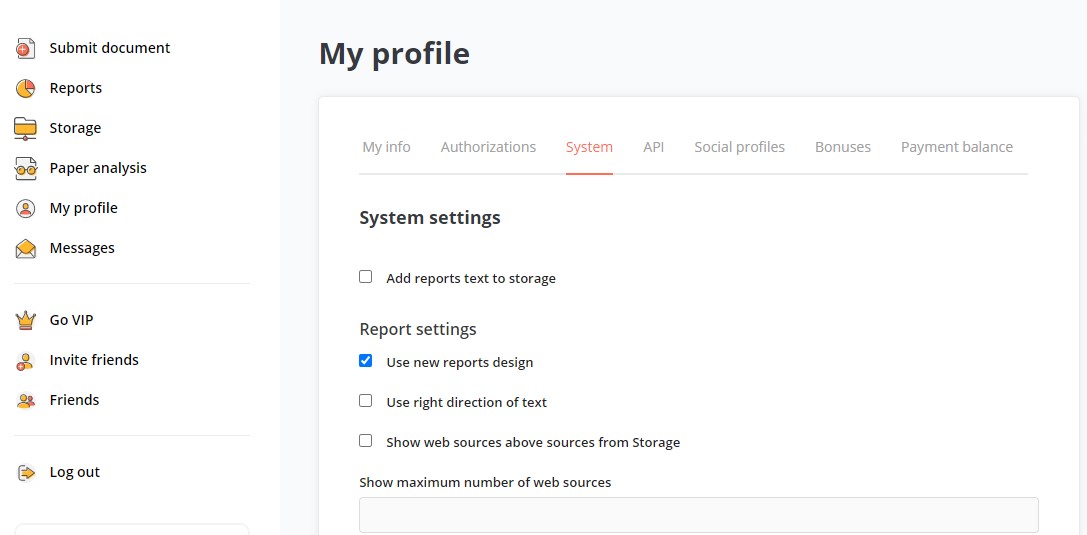
Task: Open Reports via pie chart icon
Action: tap(26, 89)
